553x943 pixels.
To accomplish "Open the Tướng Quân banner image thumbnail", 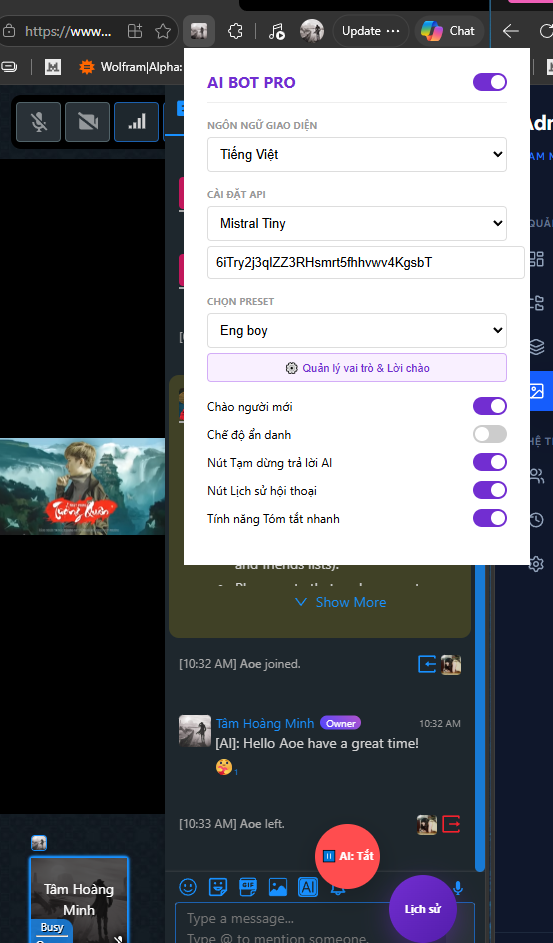I will point(82,487).
